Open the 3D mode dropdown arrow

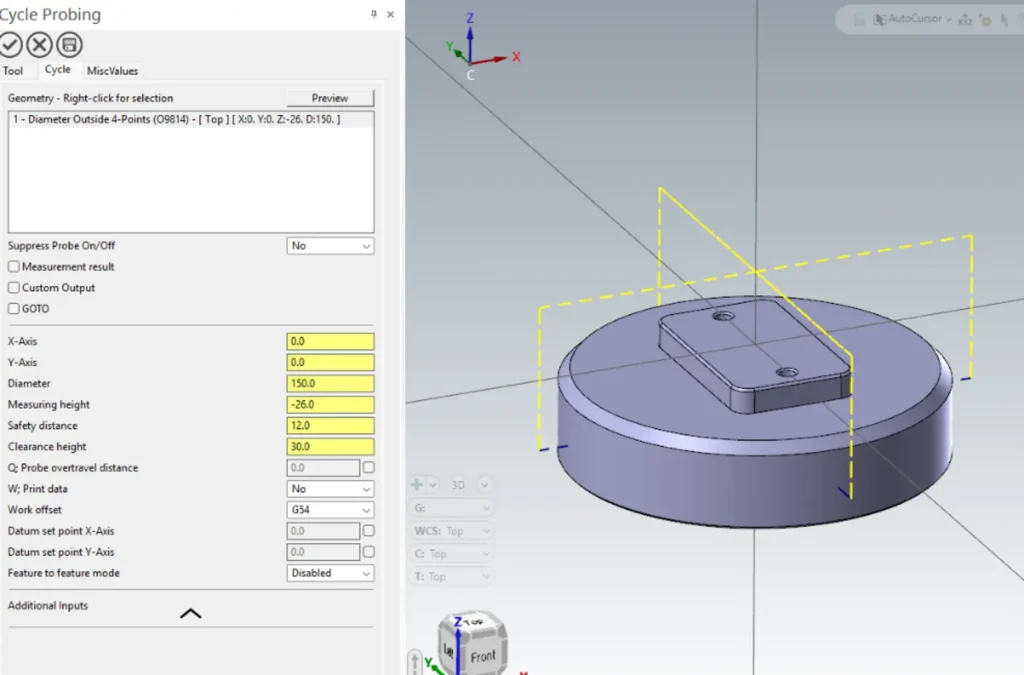(x=484, y=485)
